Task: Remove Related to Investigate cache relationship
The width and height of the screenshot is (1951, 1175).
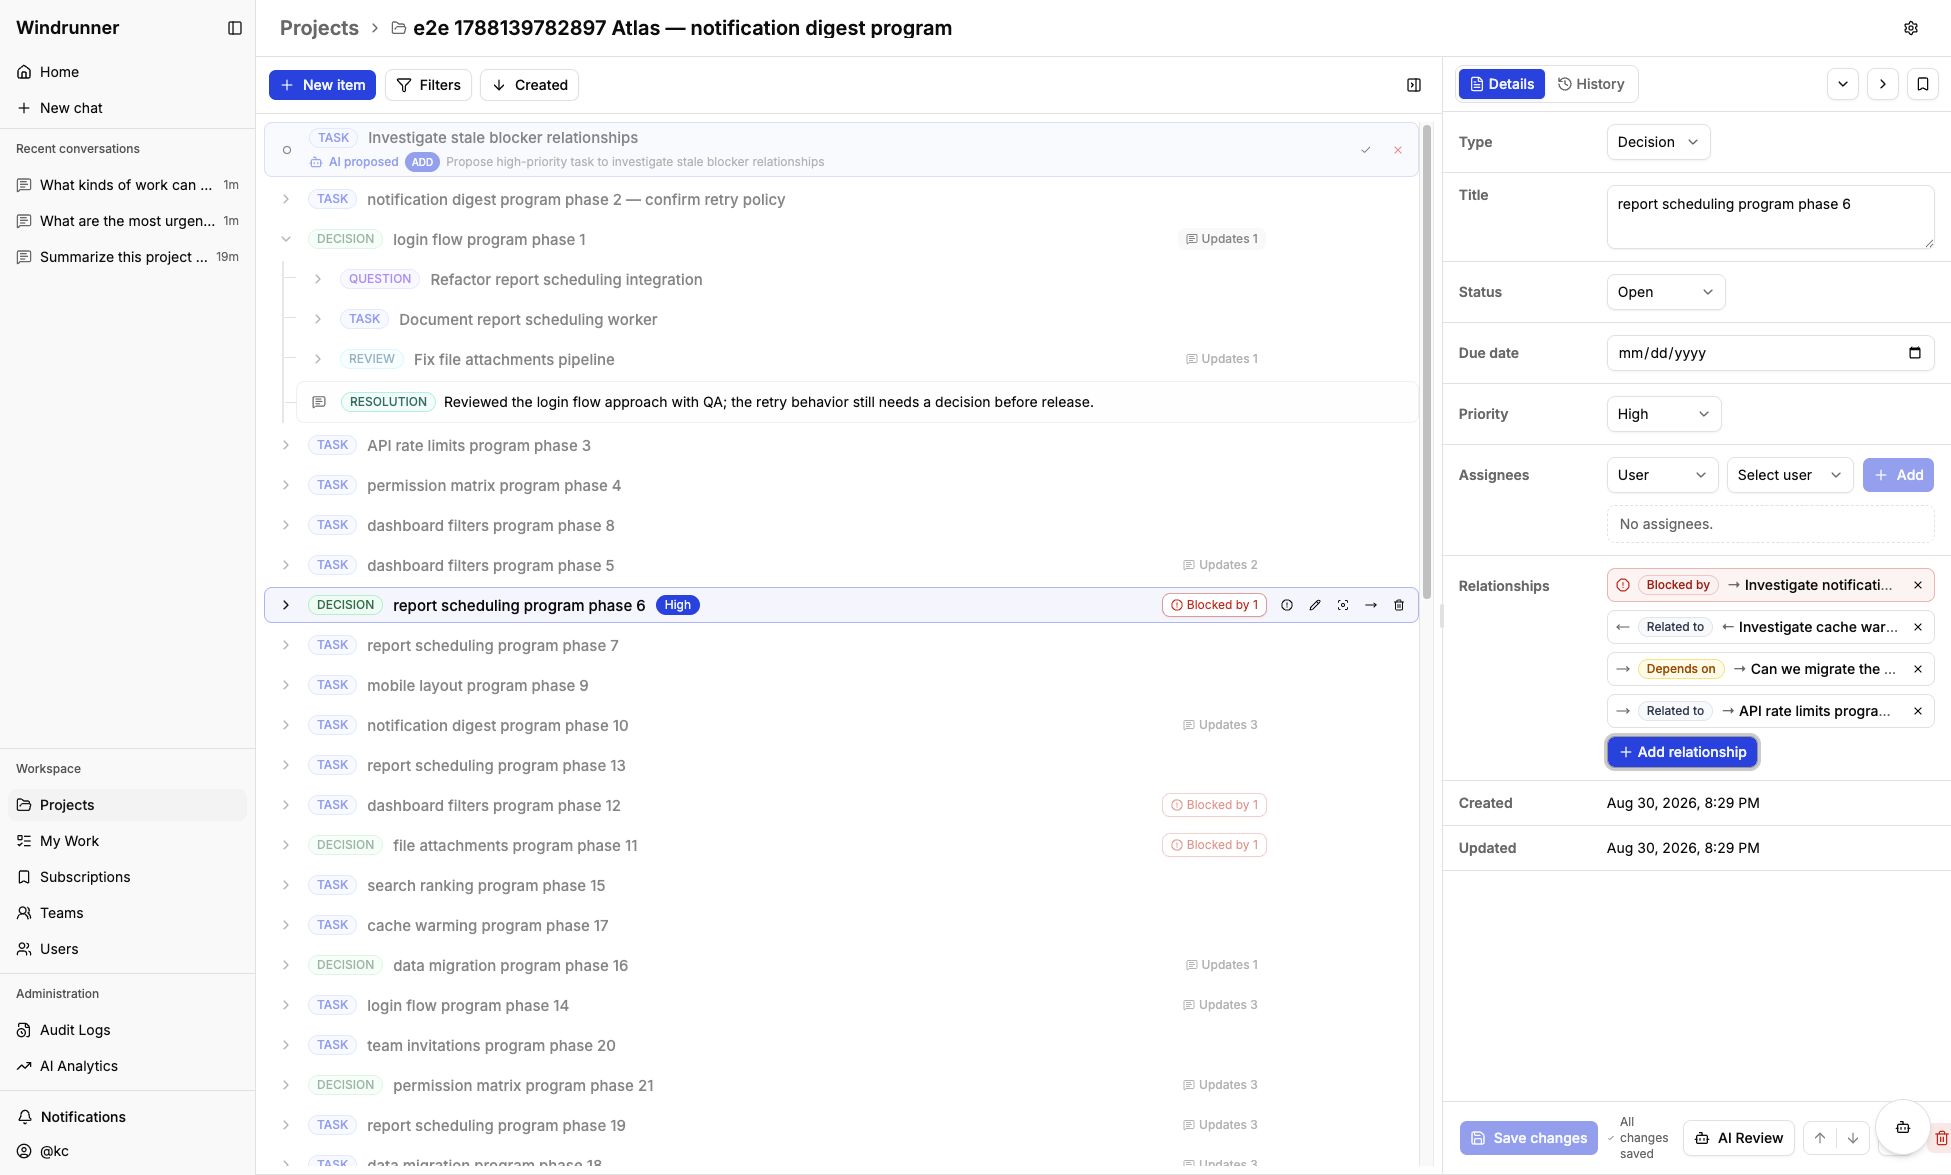Action: [x=1918, y=627]
